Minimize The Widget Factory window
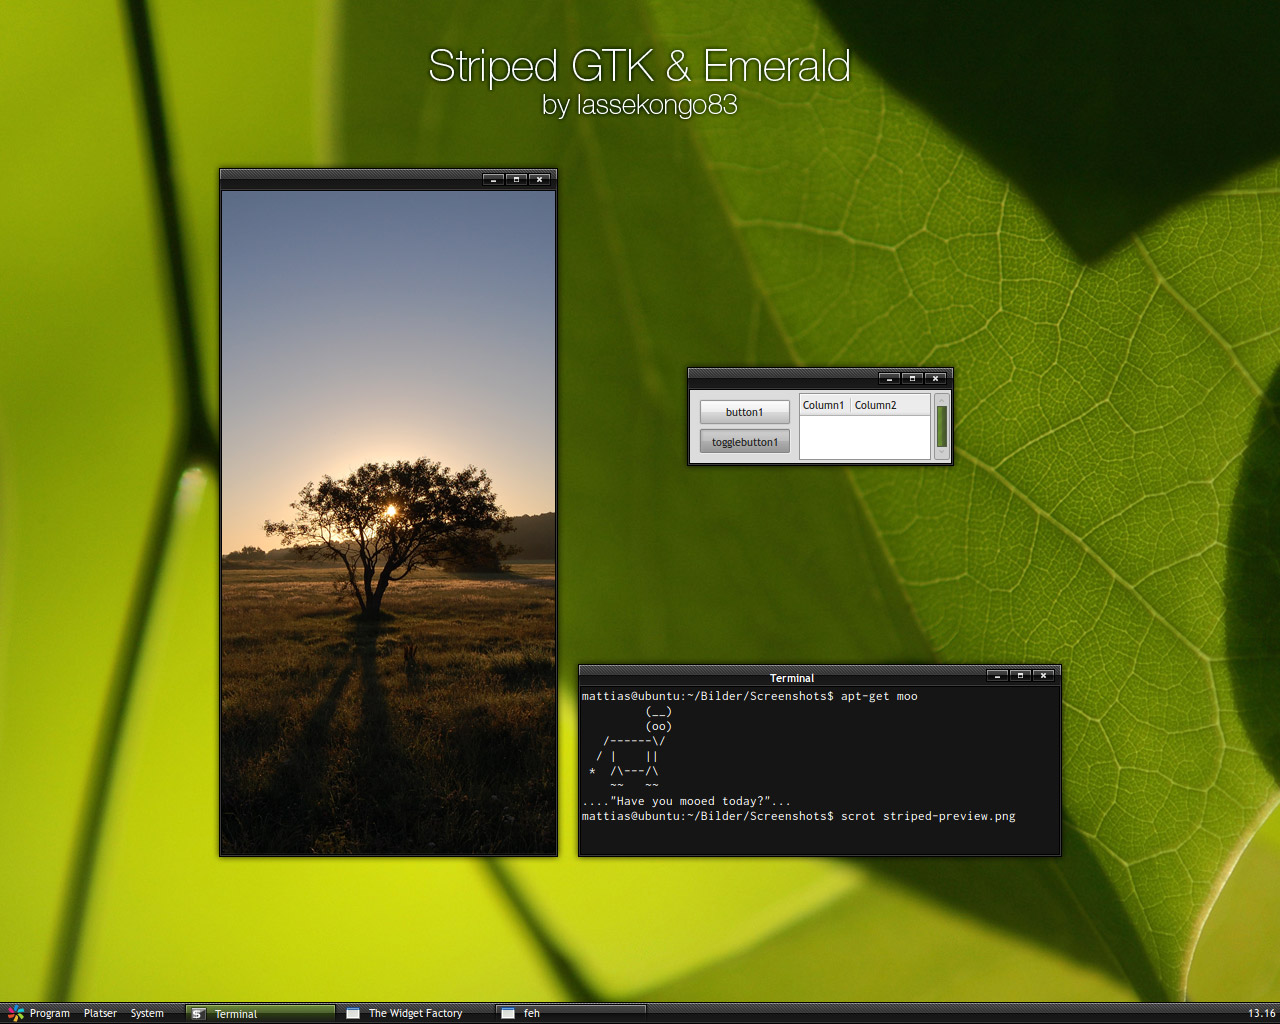This screenshot has width=1280, height=1024. (x=889, y=379)
